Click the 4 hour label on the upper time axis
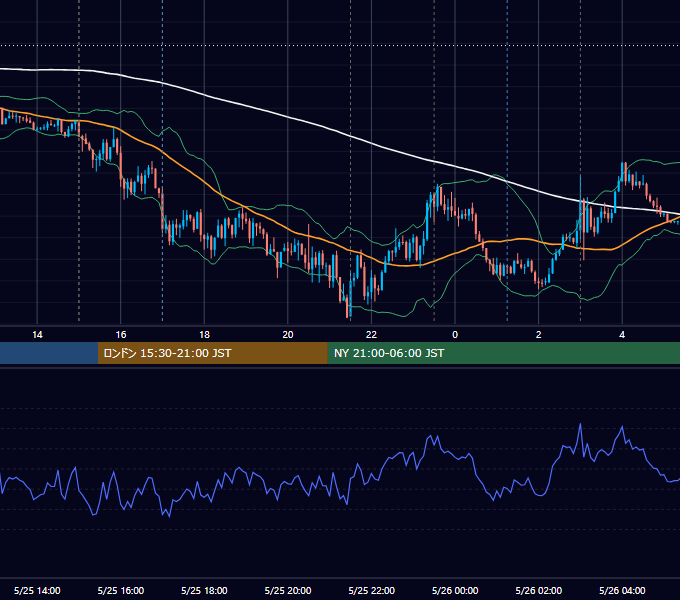The width and height of the screenshot is (680, 600). click(622, 335)
